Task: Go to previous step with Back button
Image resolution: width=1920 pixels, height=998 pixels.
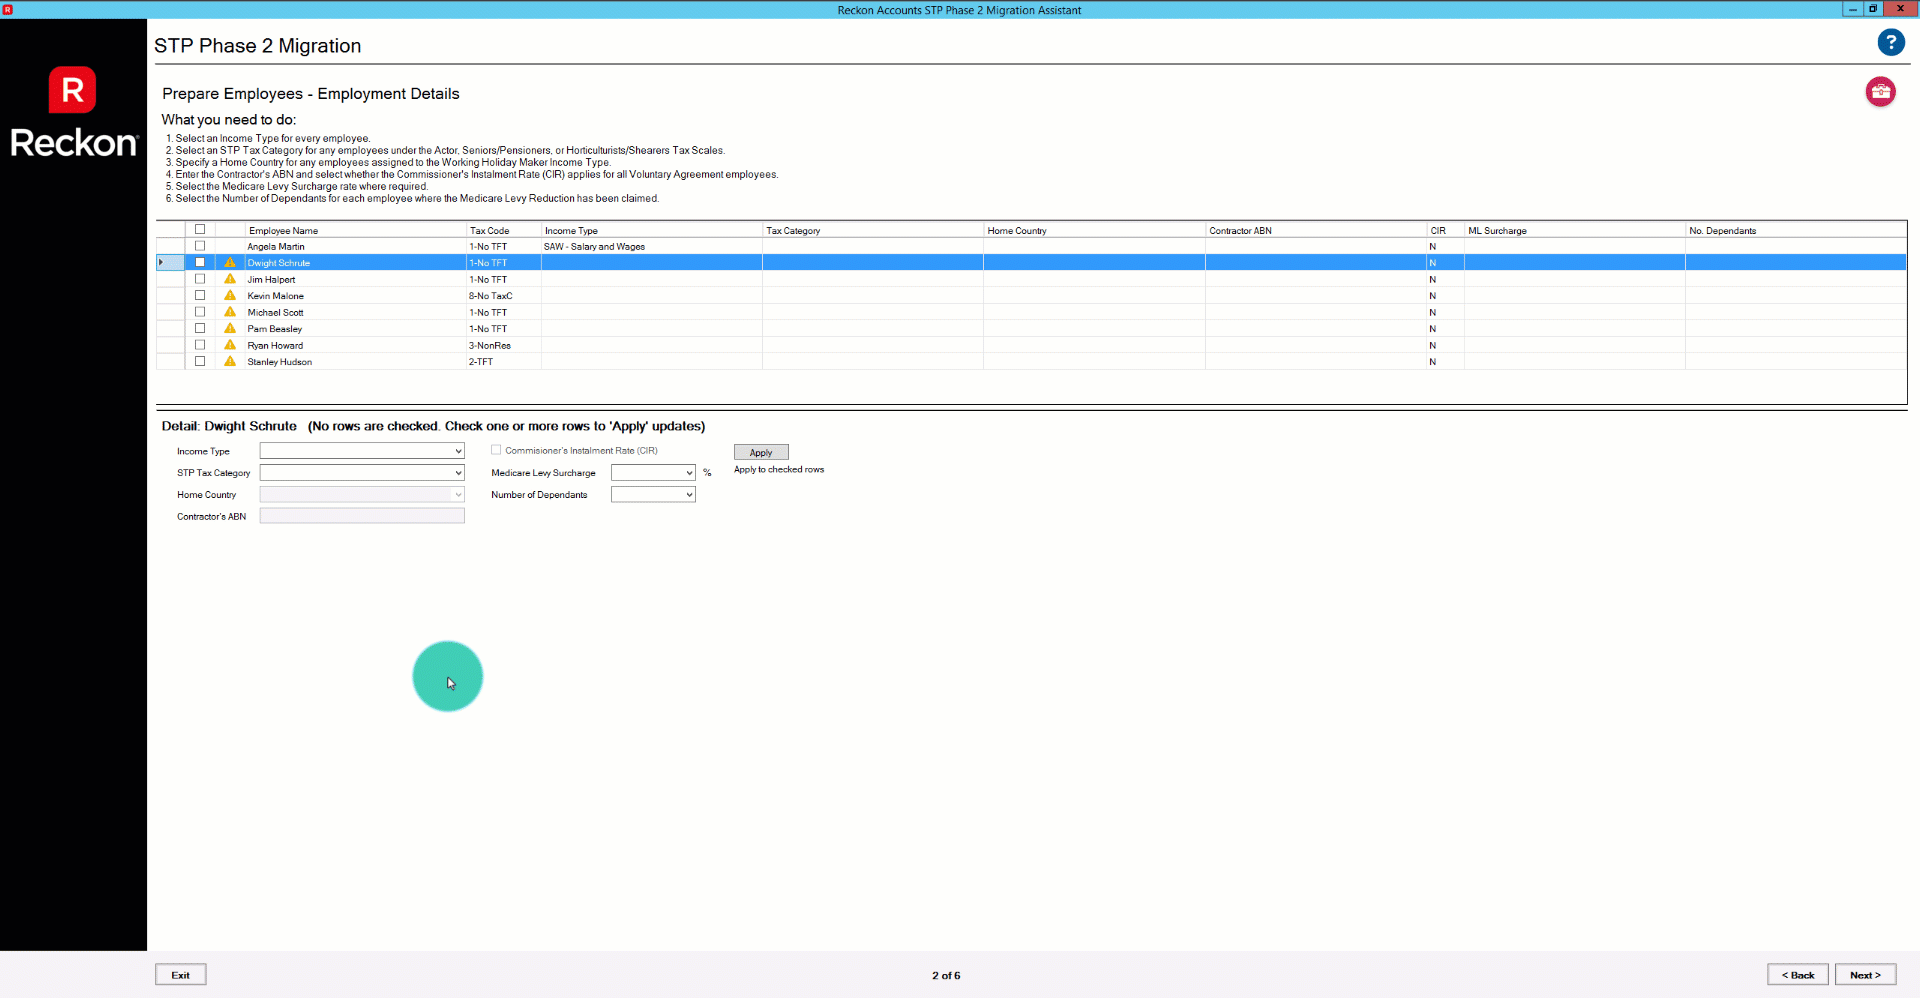Action: pyautogui.click(x=1797, y=975)
